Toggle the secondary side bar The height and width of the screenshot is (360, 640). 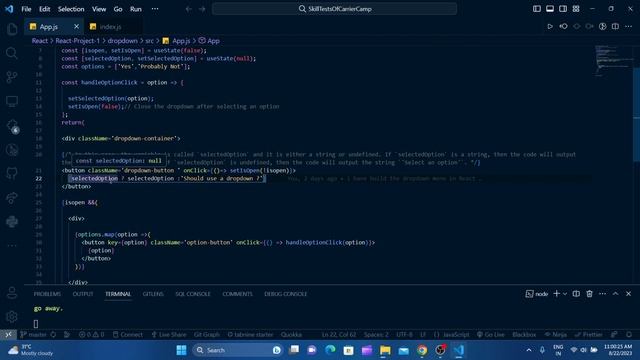tap(563, 9)
